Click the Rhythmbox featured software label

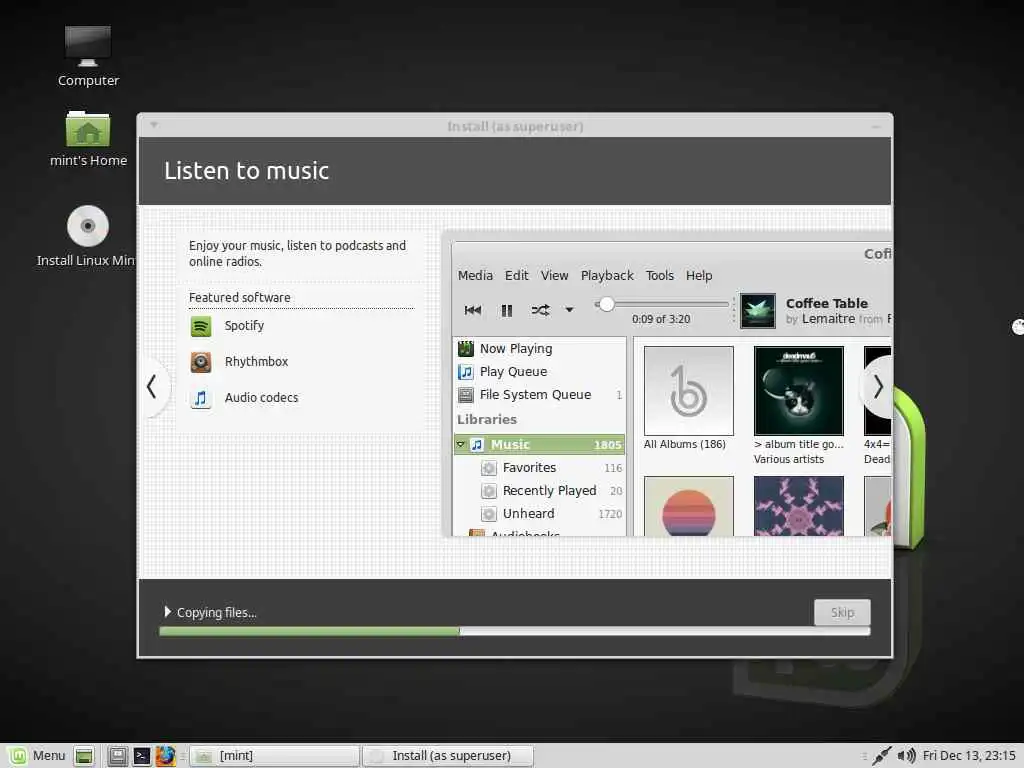click(x=256, y=362)
